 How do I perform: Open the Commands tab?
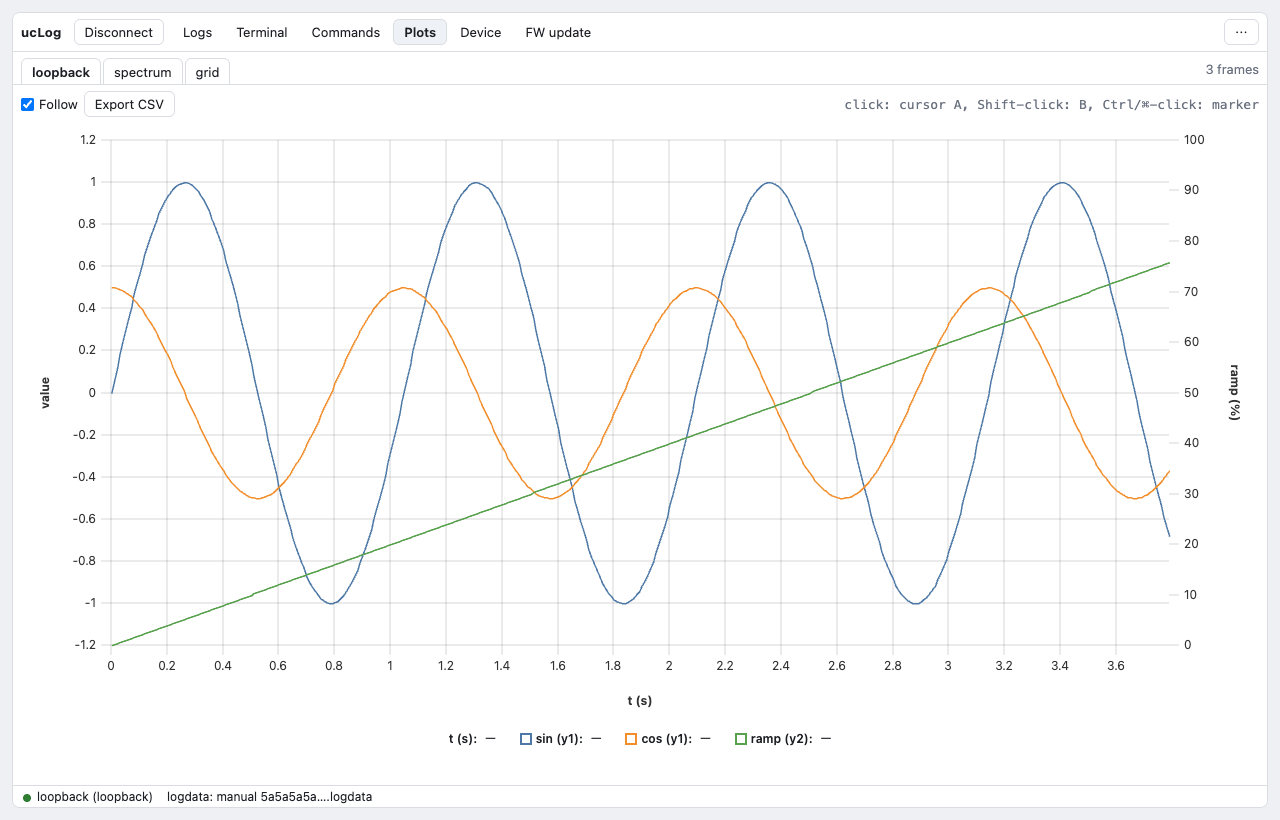click(346, 32)
